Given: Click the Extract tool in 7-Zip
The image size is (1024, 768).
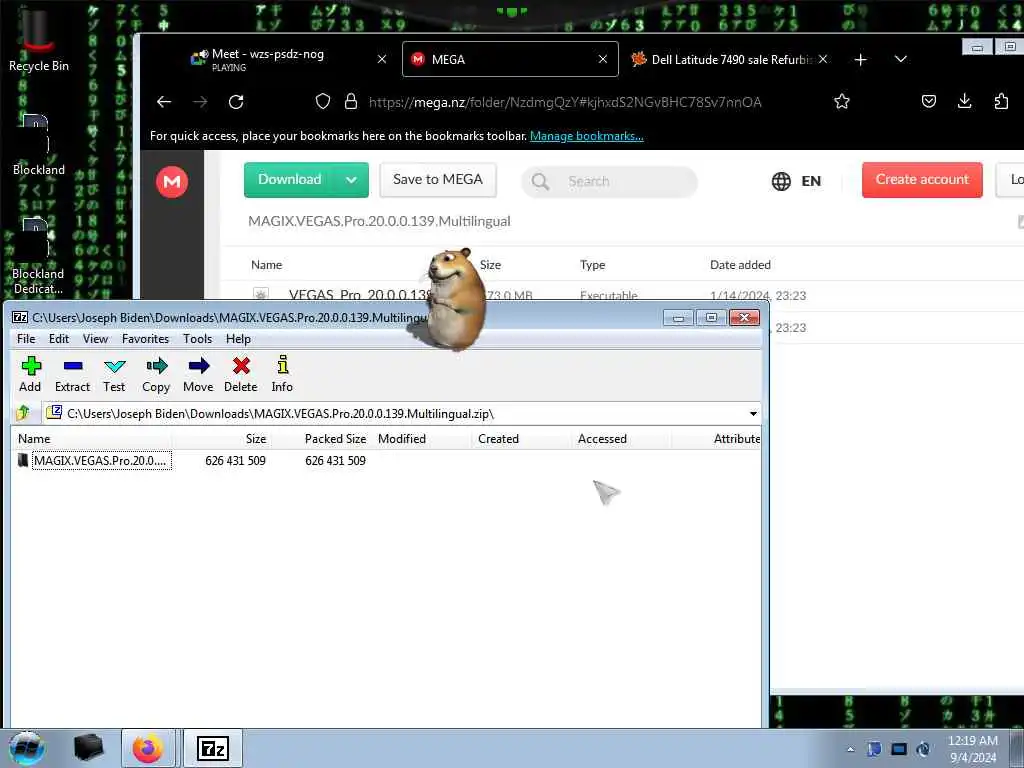Looking at the screenshot, I should [x=72, y=374].
